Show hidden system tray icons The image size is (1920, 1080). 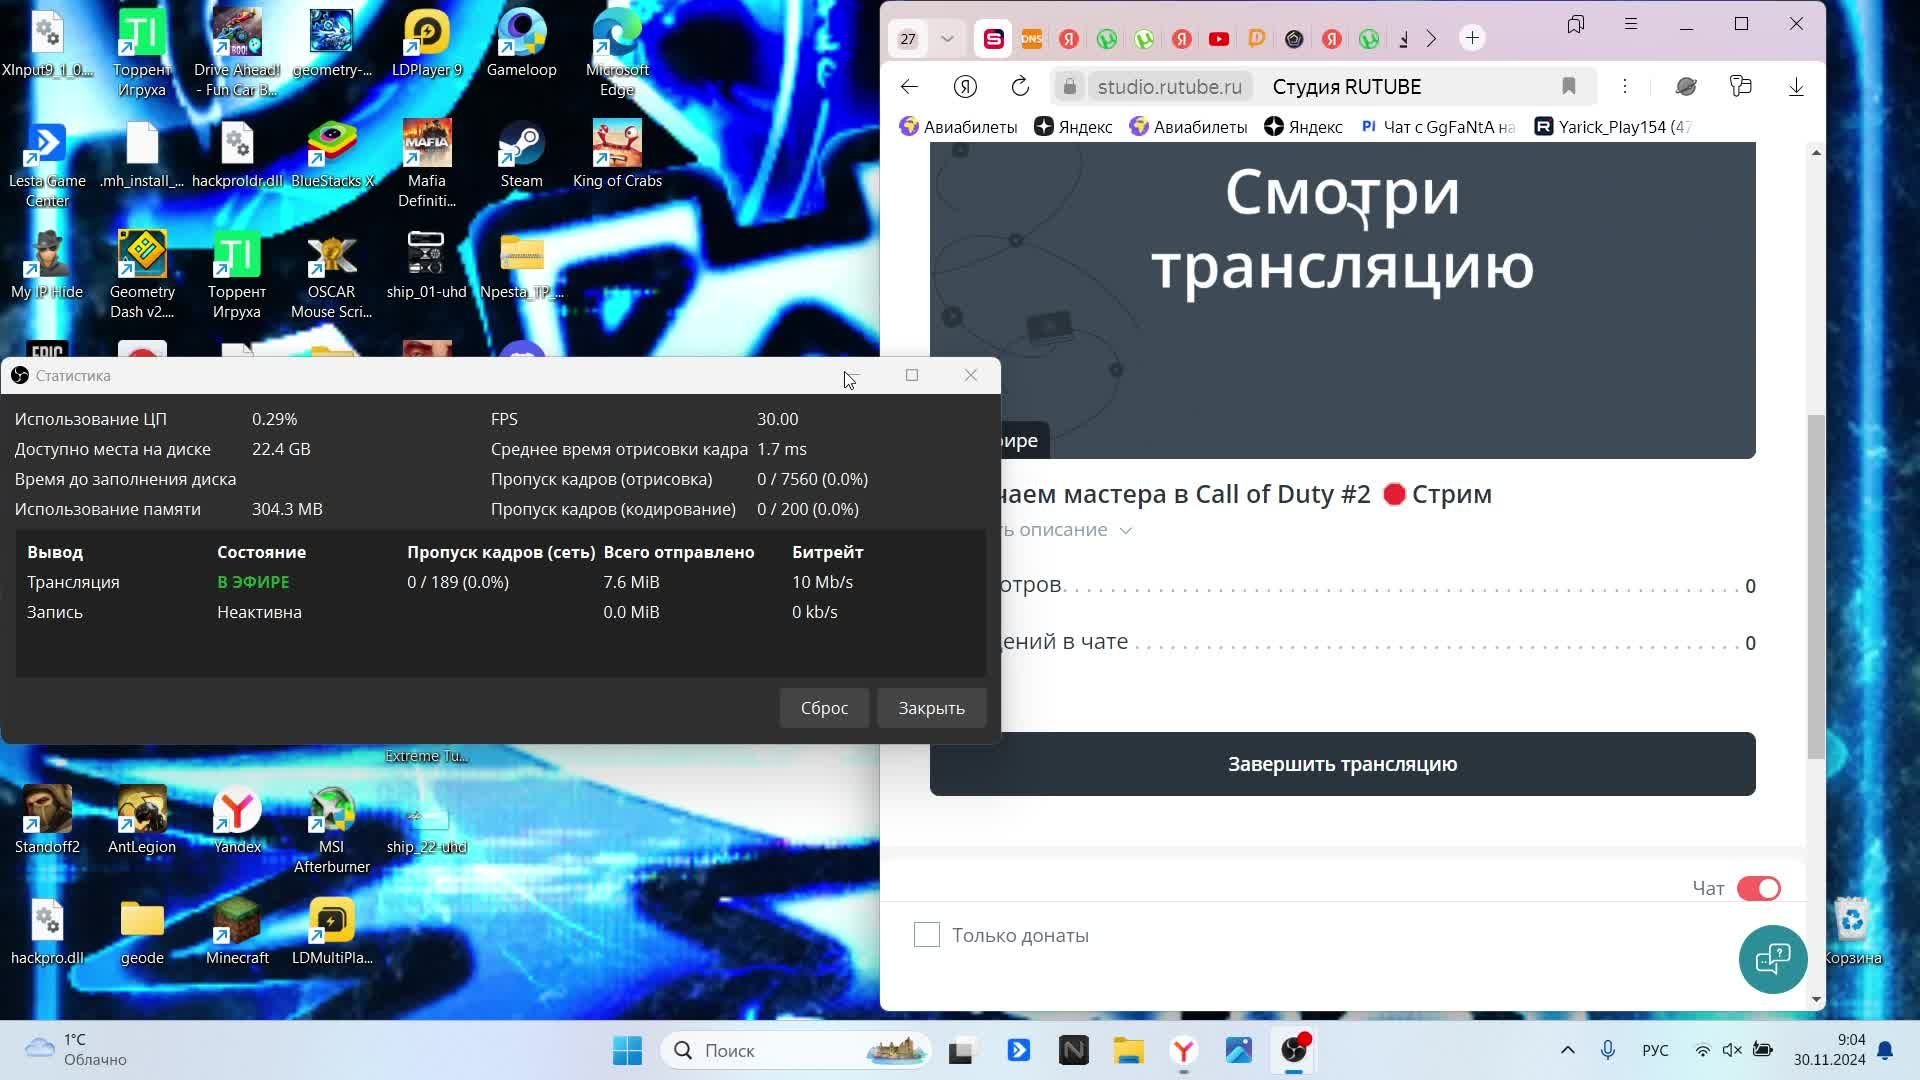click(1567, 1050)
